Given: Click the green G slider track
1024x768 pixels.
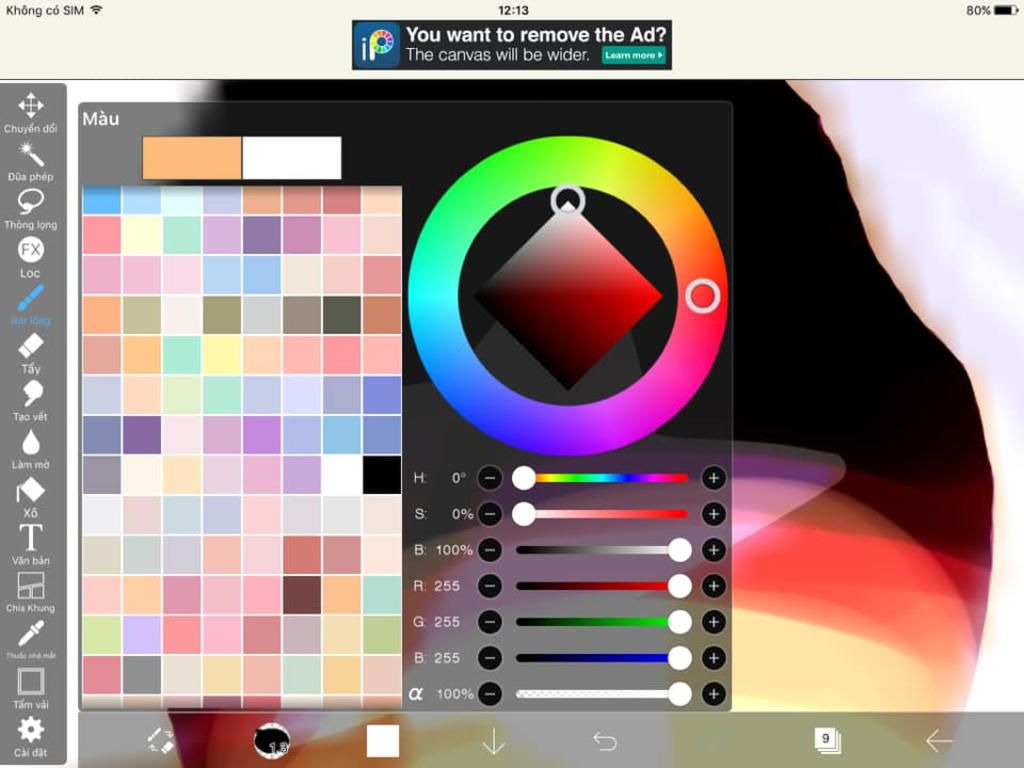Looking at the screenshot, I should pyautogui.click(x=602, y=622).
